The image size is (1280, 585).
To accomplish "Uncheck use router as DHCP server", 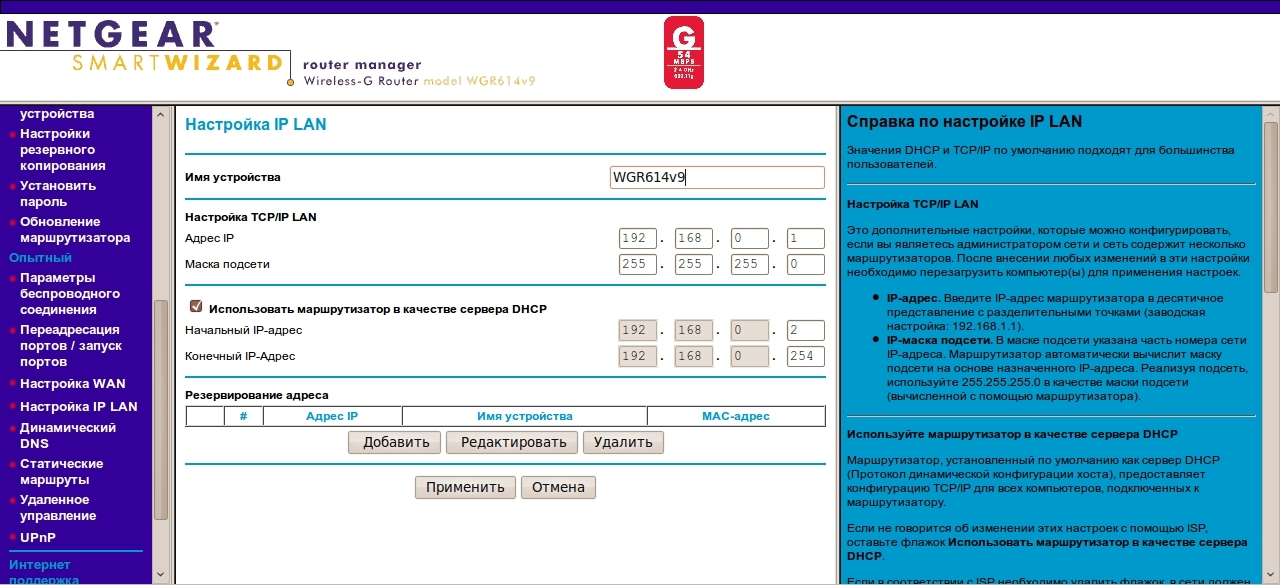I will (196, 308).
